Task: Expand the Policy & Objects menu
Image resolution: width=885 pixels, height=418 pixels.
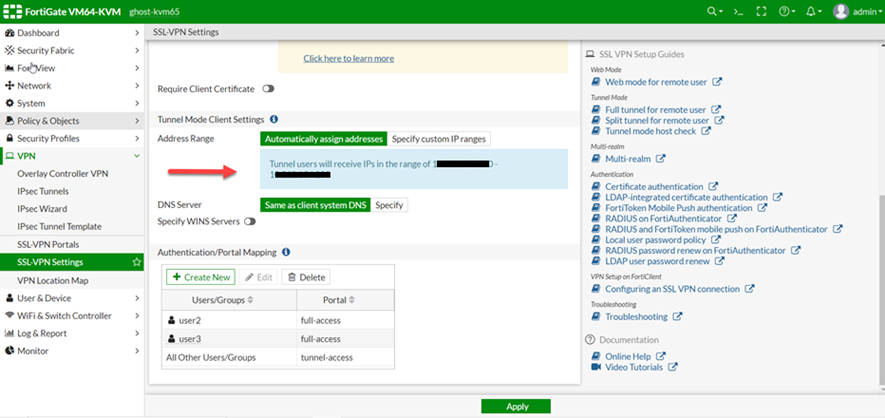Action: pos(72,121)
